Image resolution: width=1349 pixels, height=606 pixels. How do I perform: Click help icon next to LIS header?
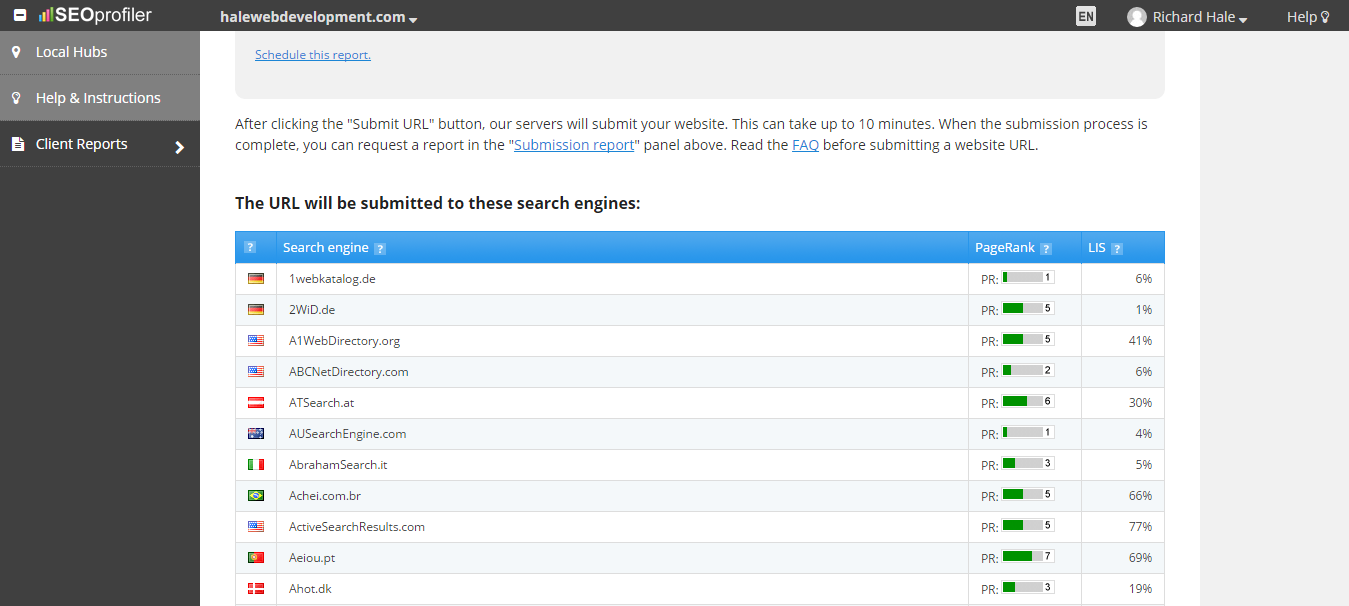point(1117,248)
